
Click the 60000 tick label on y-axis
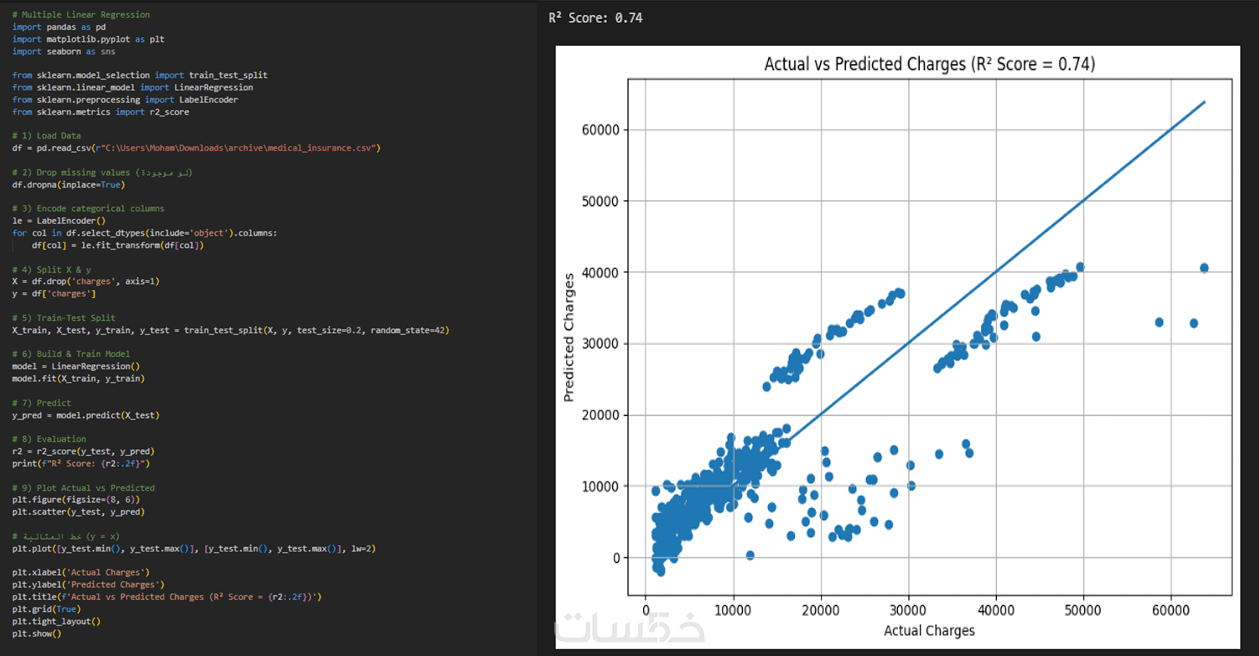(x=602, y=130)
